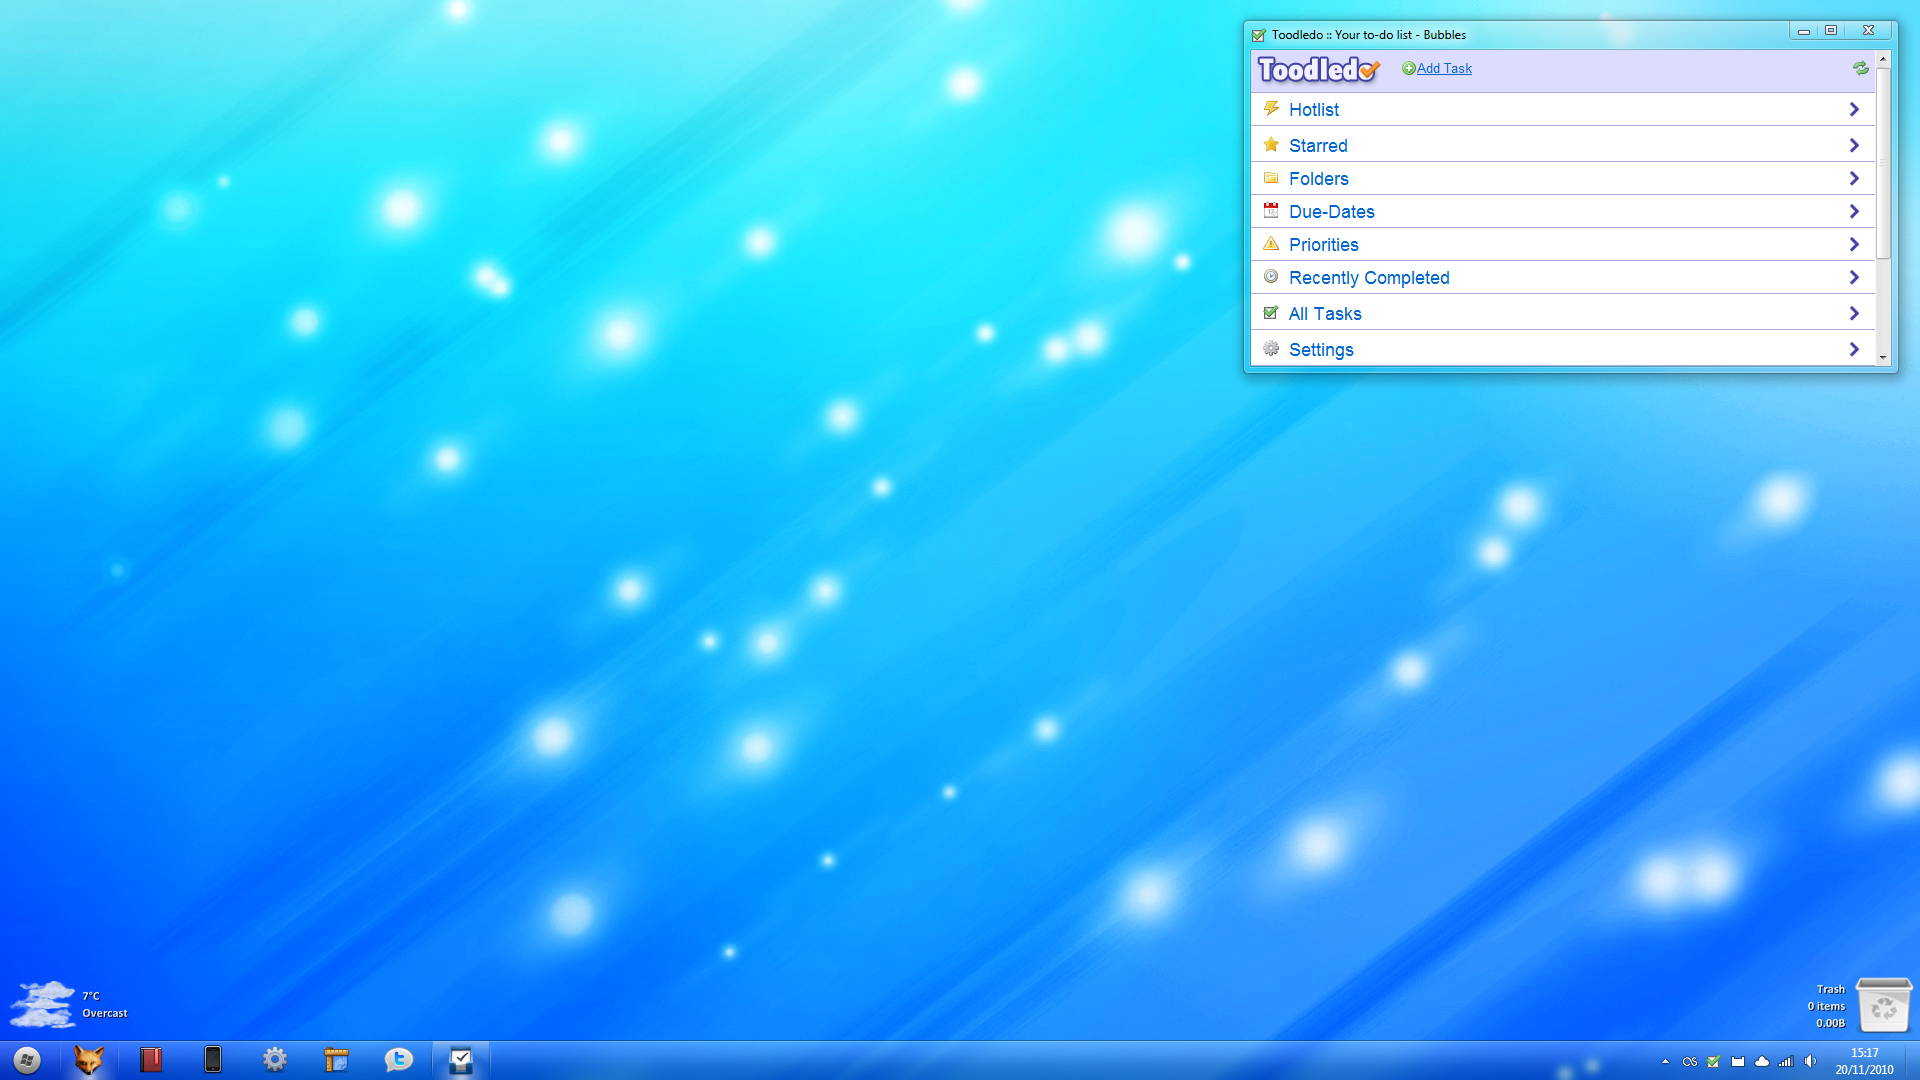
Task: Click the vertical scrollbar thumb in Toodledo window
Action: (1883, 163)
